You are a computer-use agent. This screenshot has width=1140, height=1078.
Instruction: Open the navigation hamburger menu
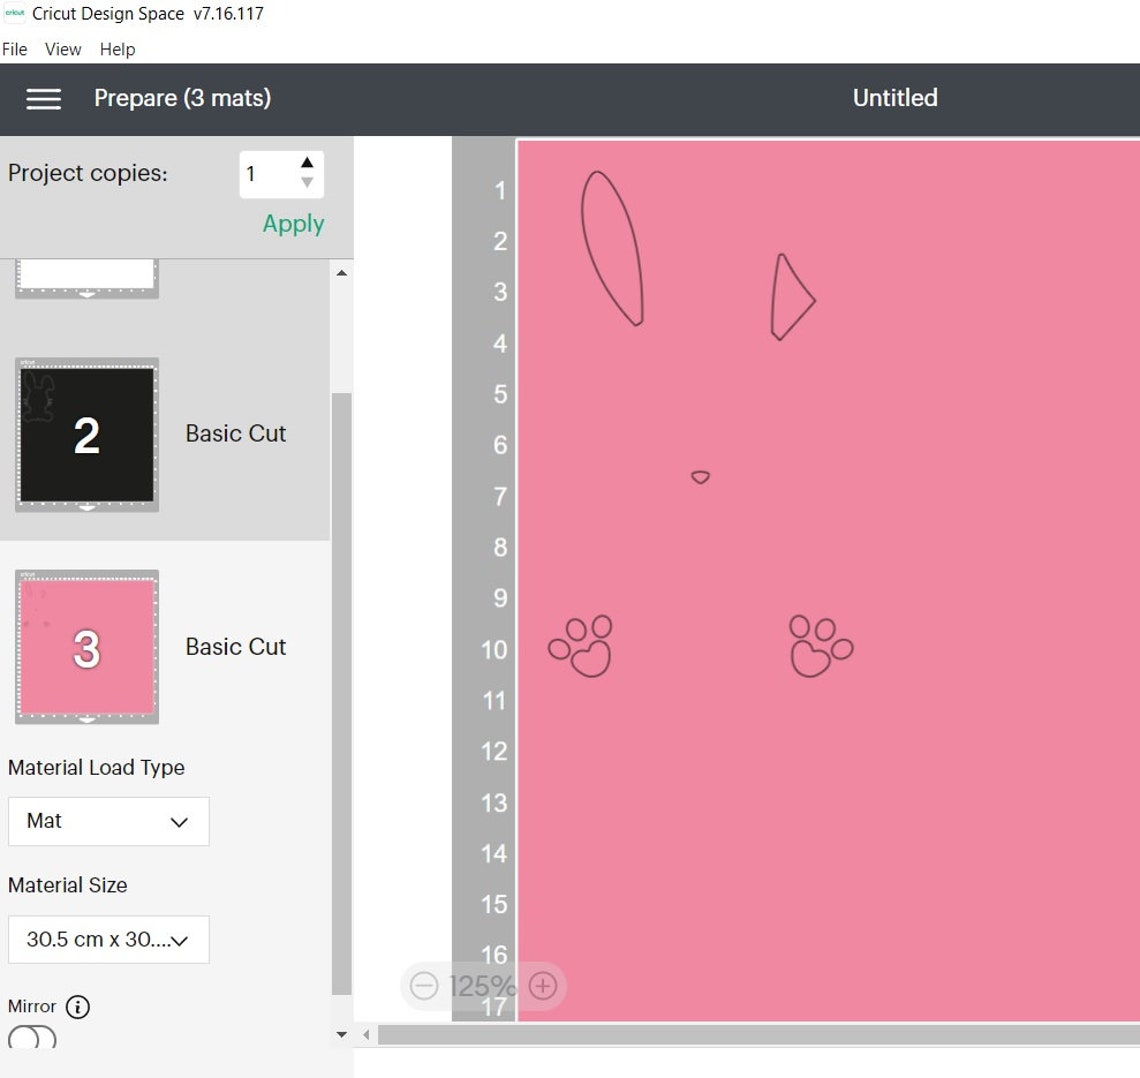(x=43, y=98)
